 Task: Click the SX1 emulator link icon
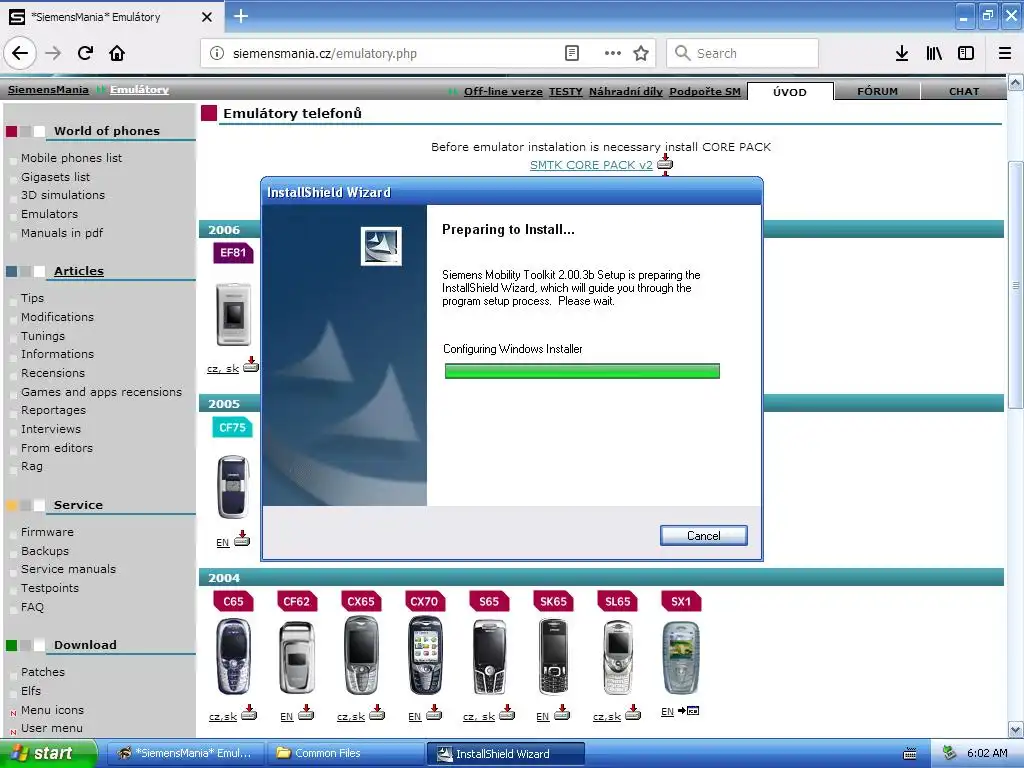[688, 711]
